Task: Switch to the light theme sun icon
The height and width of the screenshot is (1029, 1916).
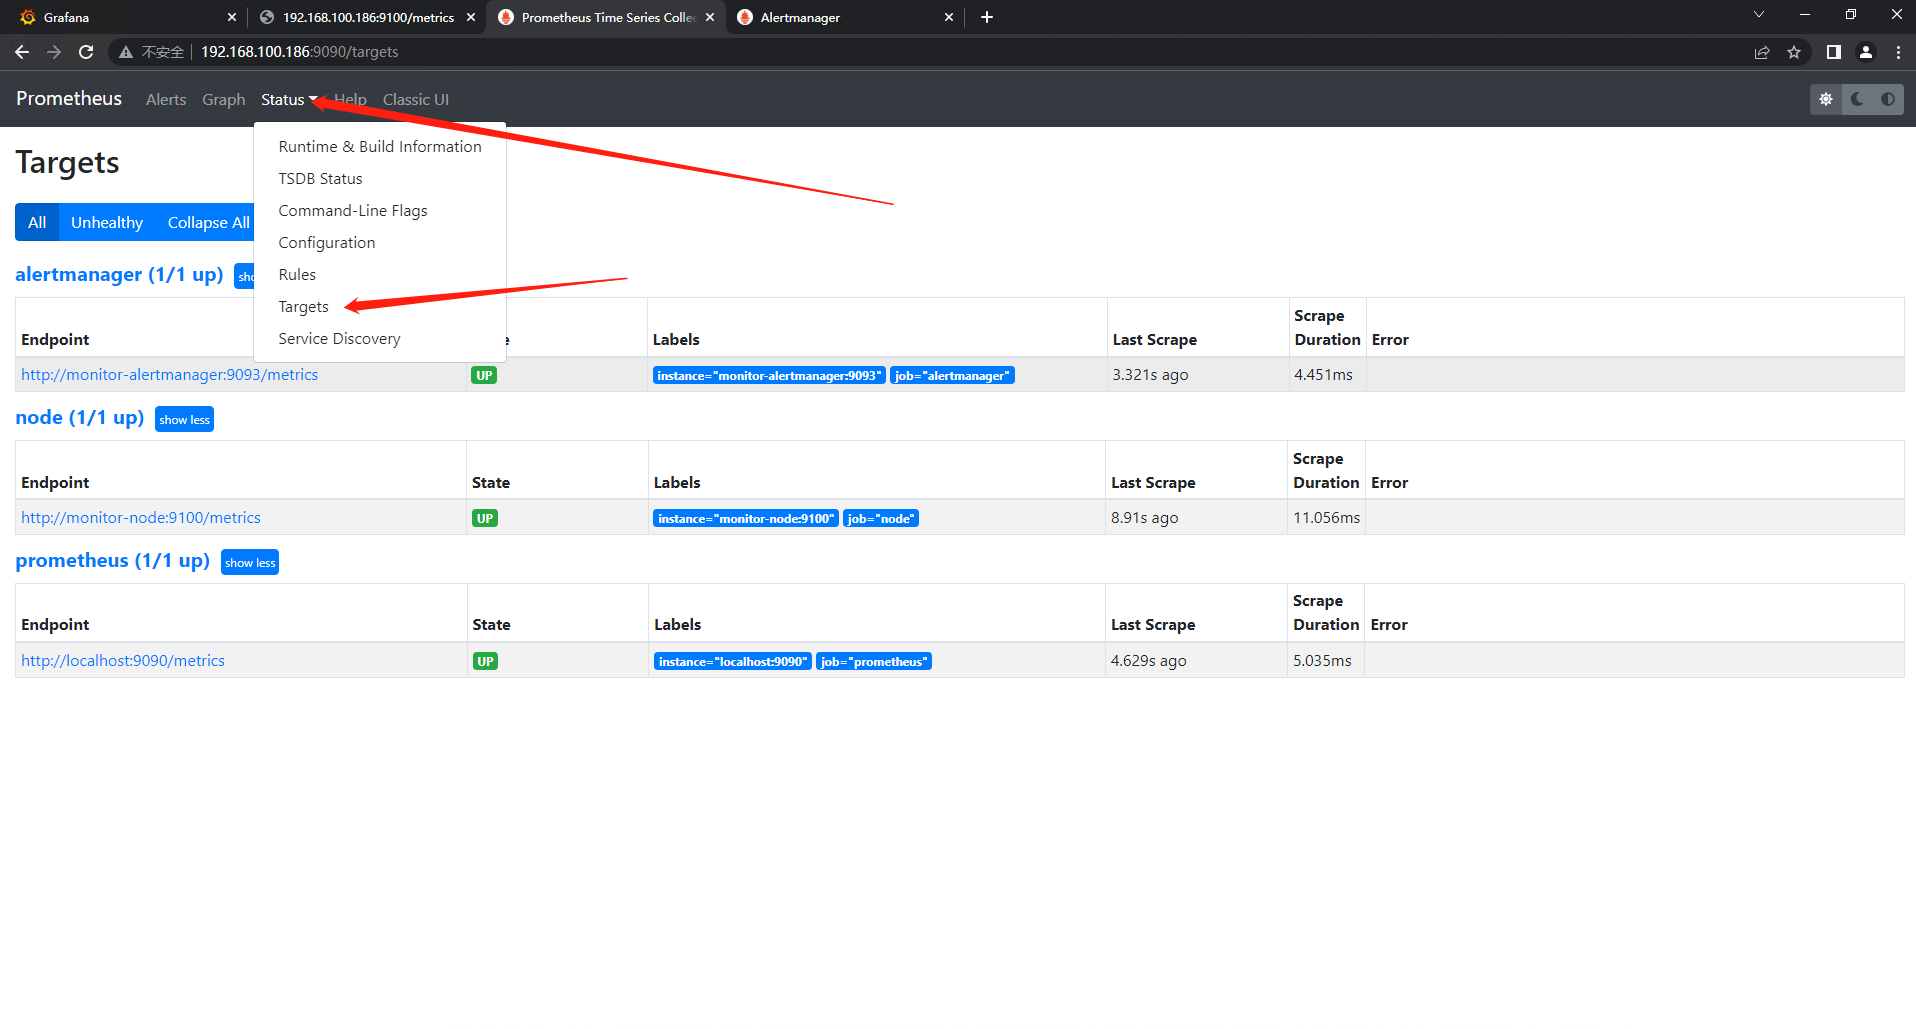Action: point(1826,99)
